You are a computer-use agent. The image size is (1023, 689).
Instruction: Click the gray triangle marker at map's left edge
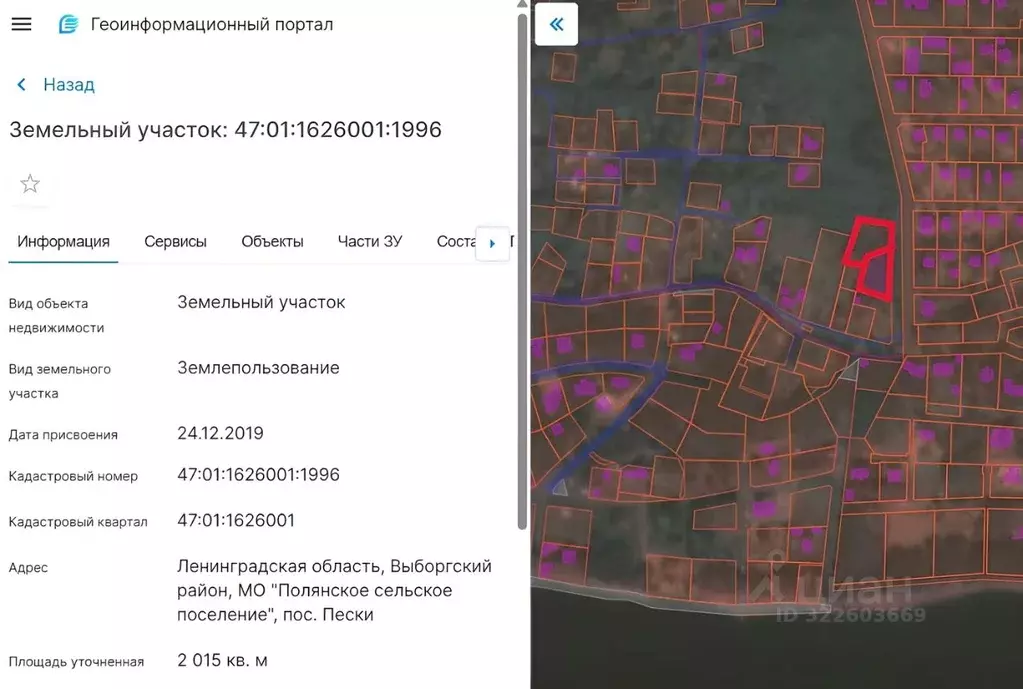[x=560, y=487]
